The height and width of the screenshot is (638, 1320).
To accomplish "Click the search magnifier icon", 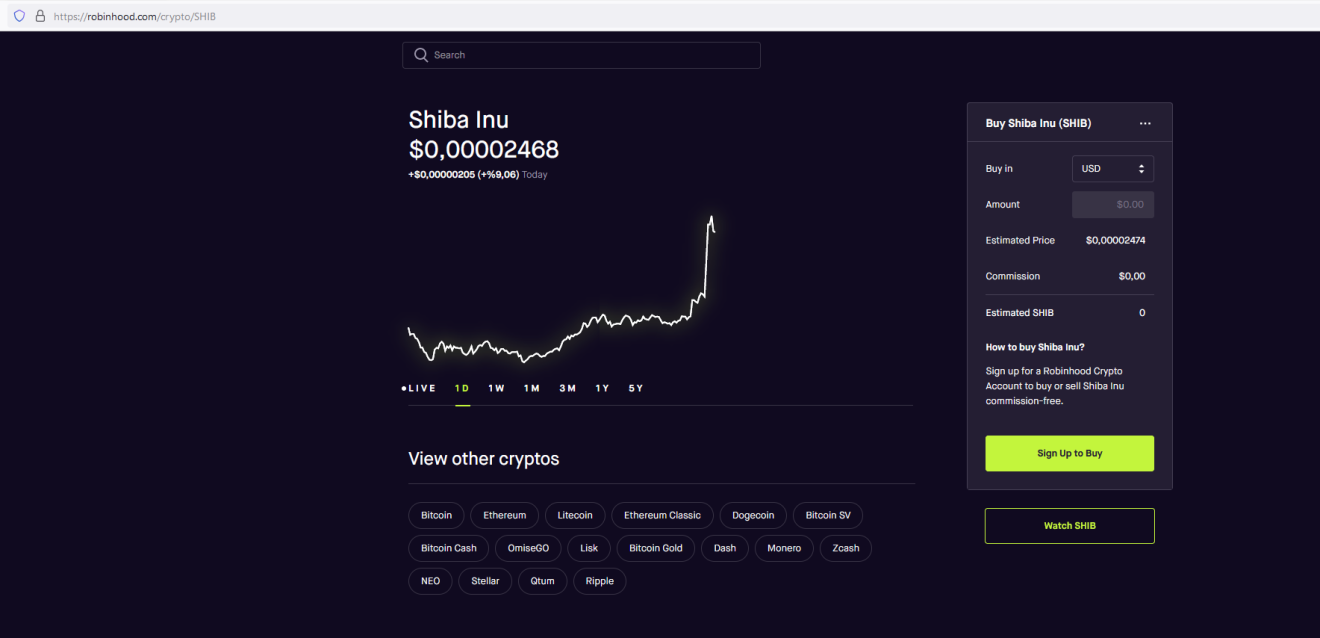I will pyautogui.click(x=421, y=55).
